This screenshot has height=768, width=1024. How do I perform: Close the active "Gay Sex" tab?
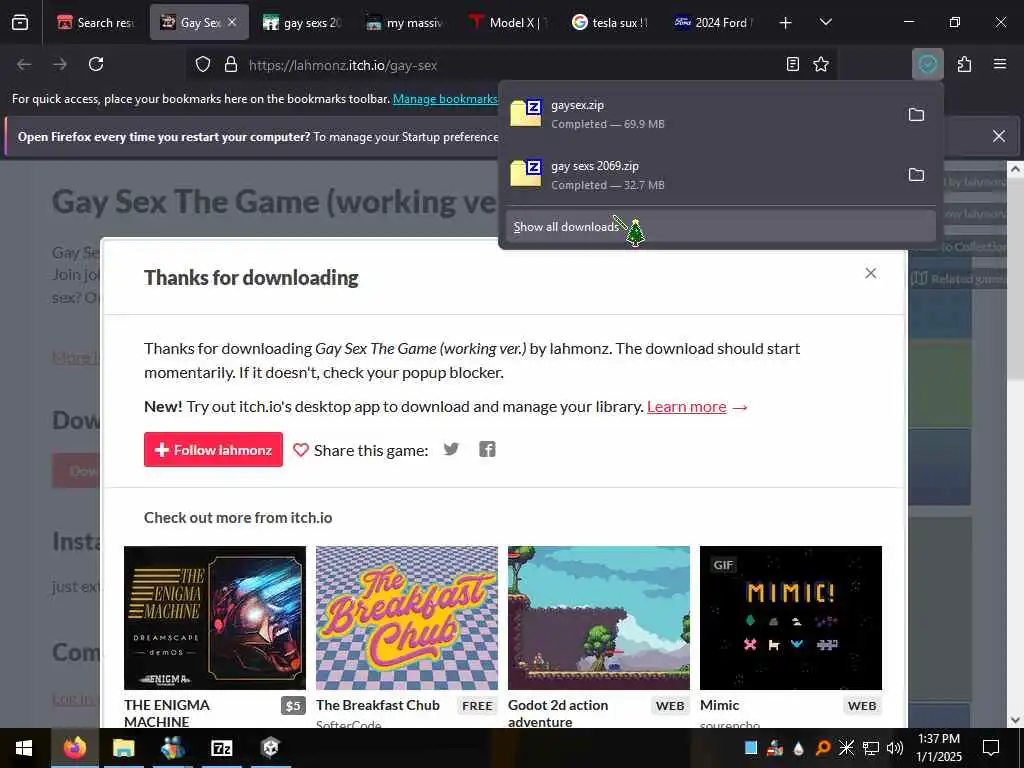232,22
